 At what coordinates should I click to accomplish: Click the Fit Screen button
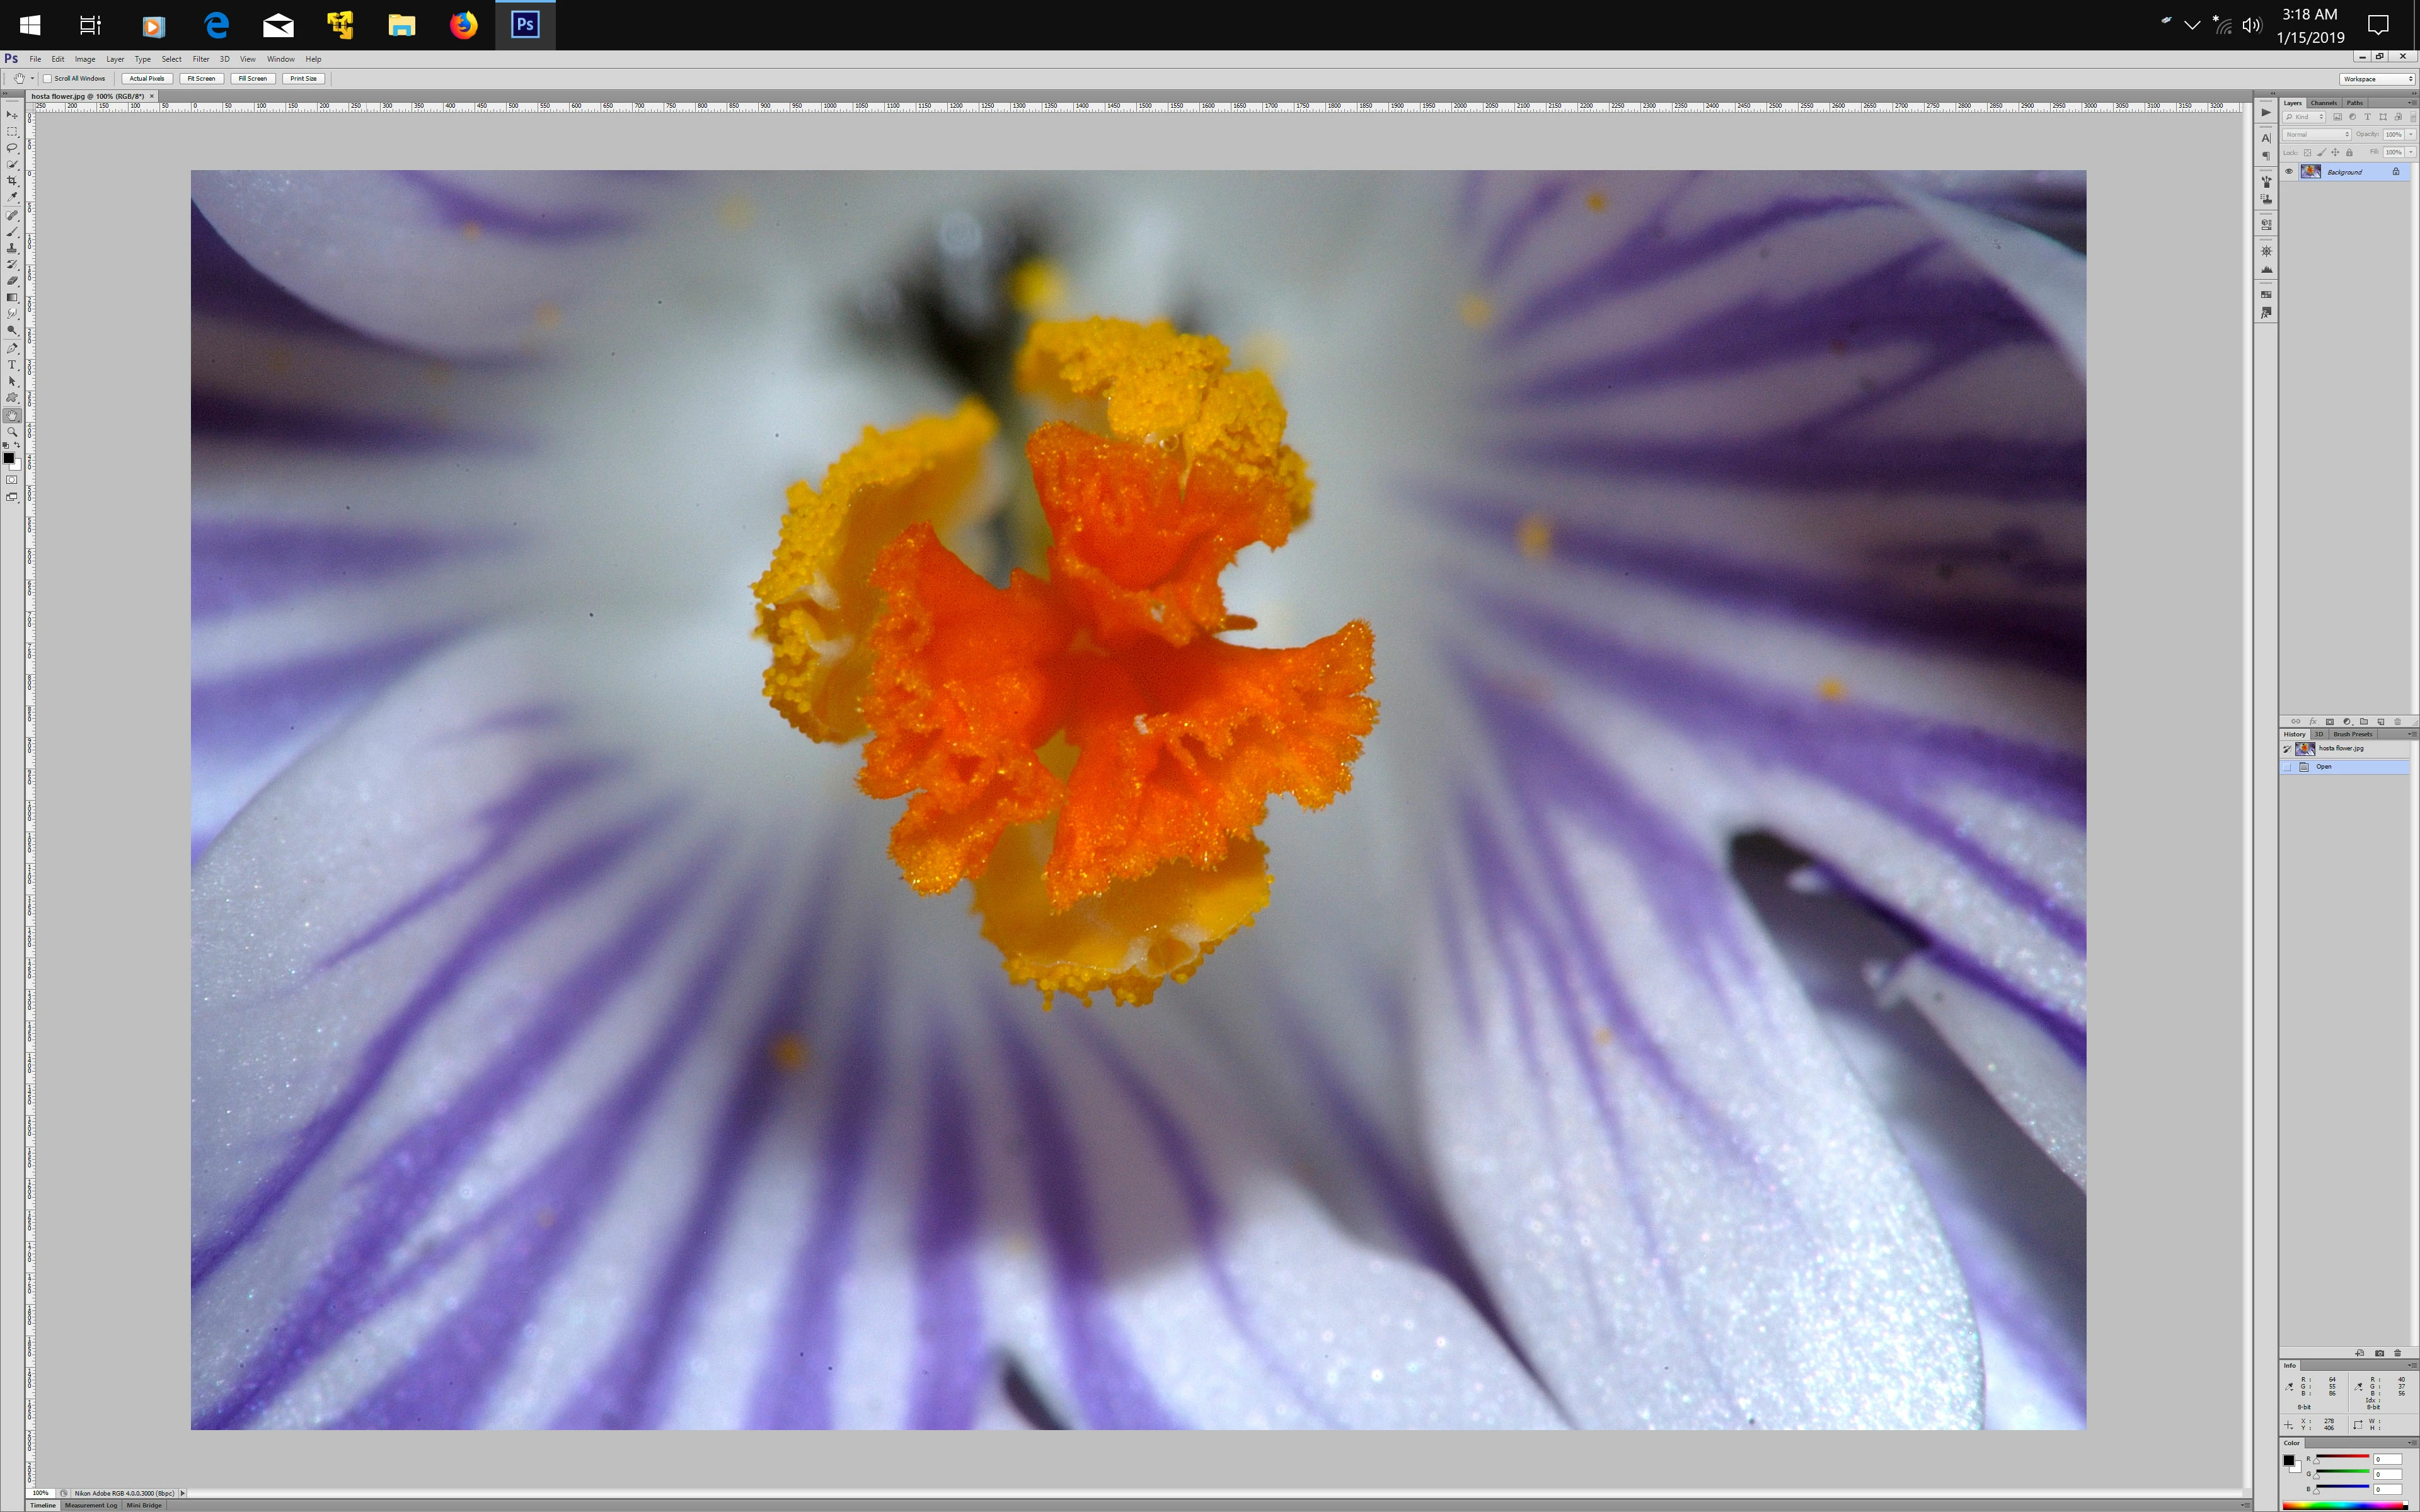click(201, 78)
